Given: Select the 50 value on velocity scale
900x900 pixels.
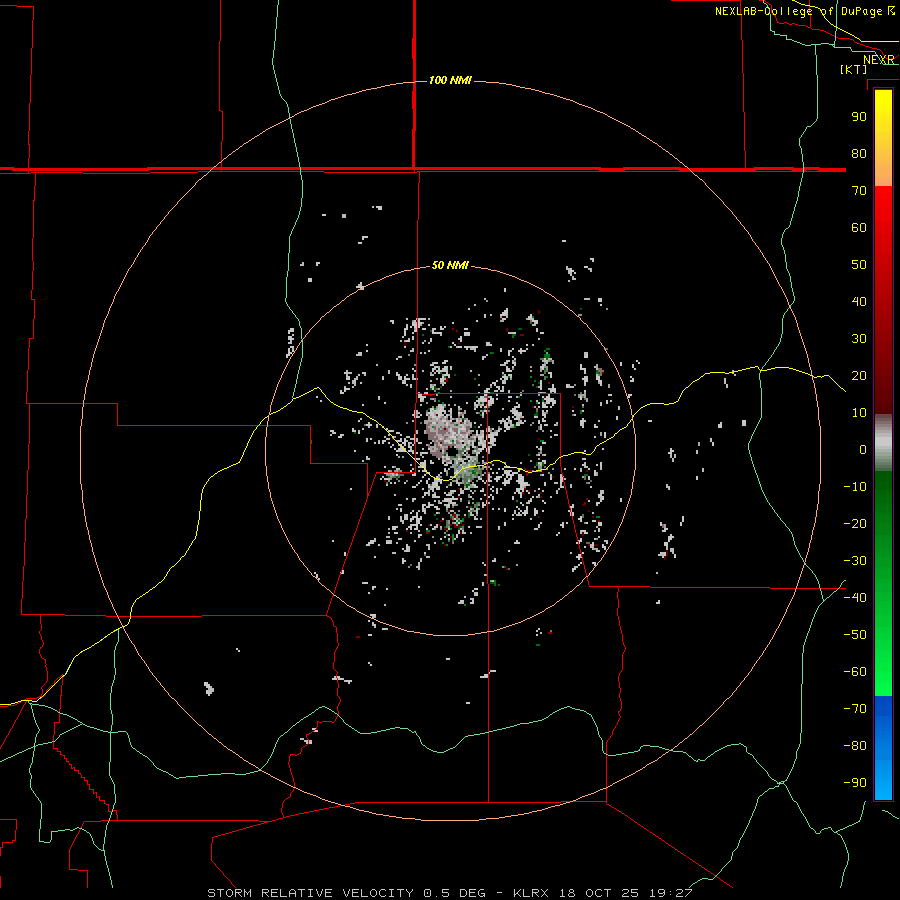Looking at the screenshot, I should click(859, 265).
